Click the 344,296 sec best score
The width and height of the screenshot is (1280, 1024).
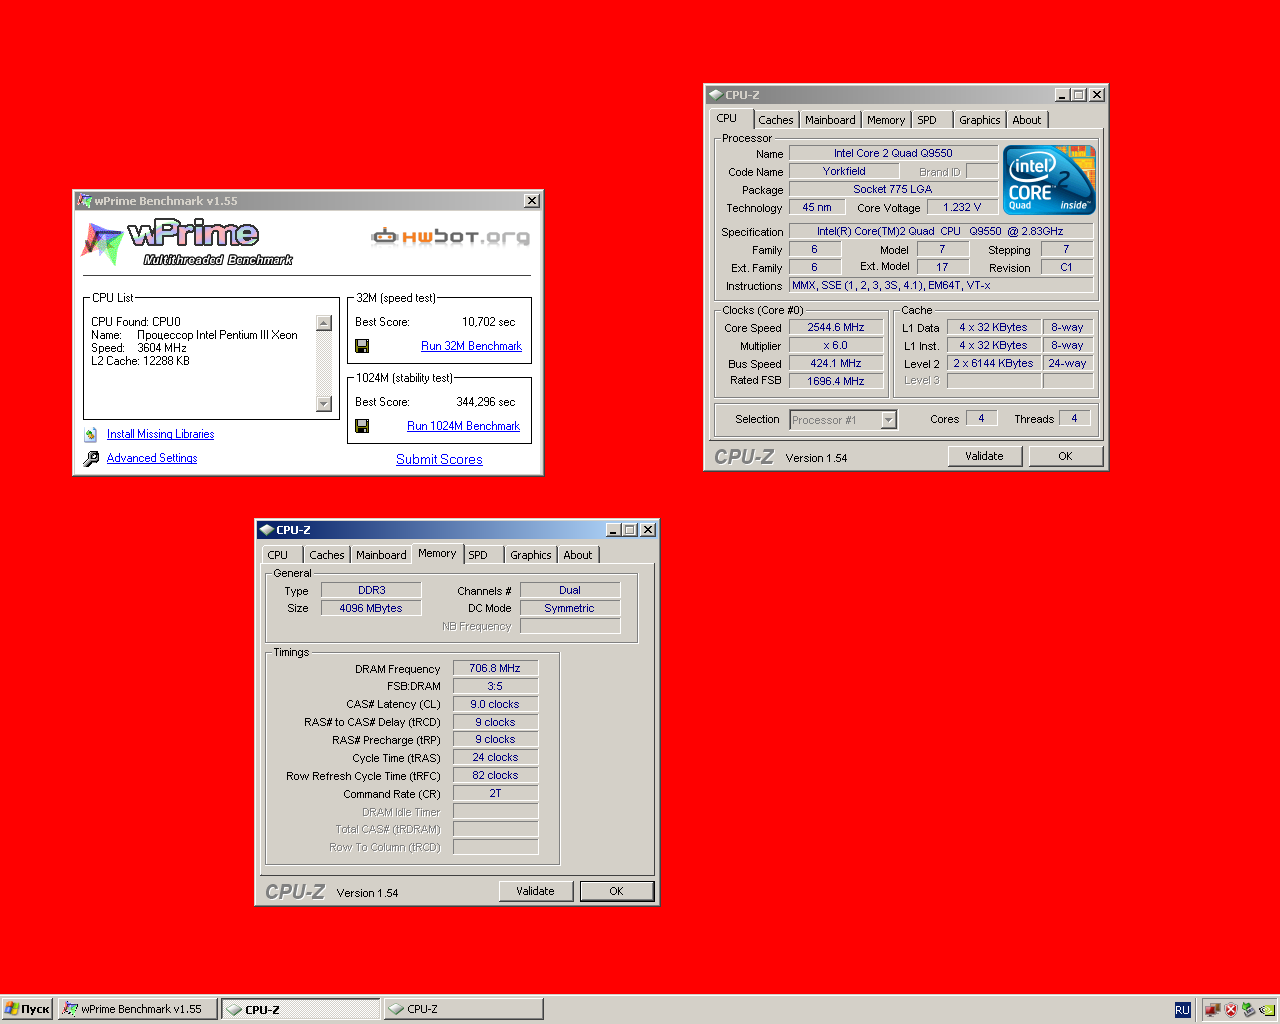pyautogui.click(x=486, y=402)
